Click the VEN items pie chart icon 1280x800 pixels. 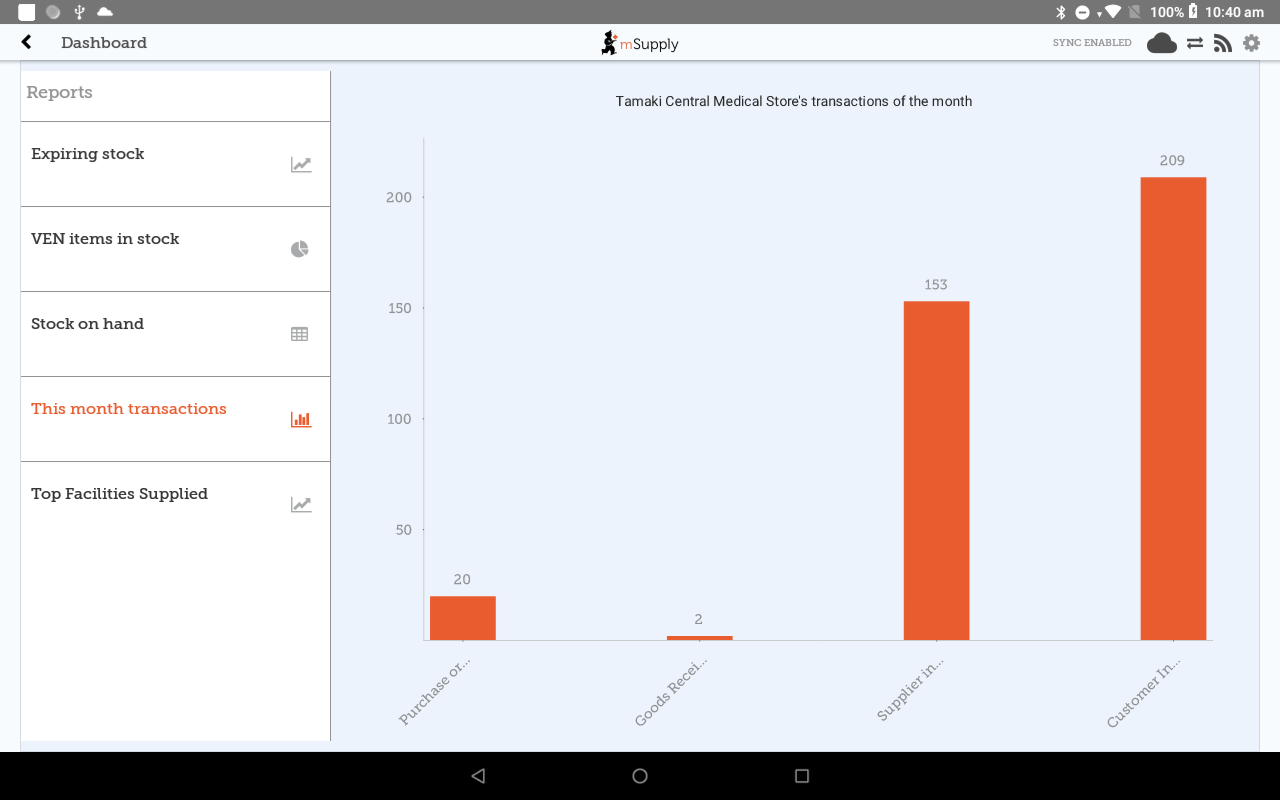coord(300,249)
